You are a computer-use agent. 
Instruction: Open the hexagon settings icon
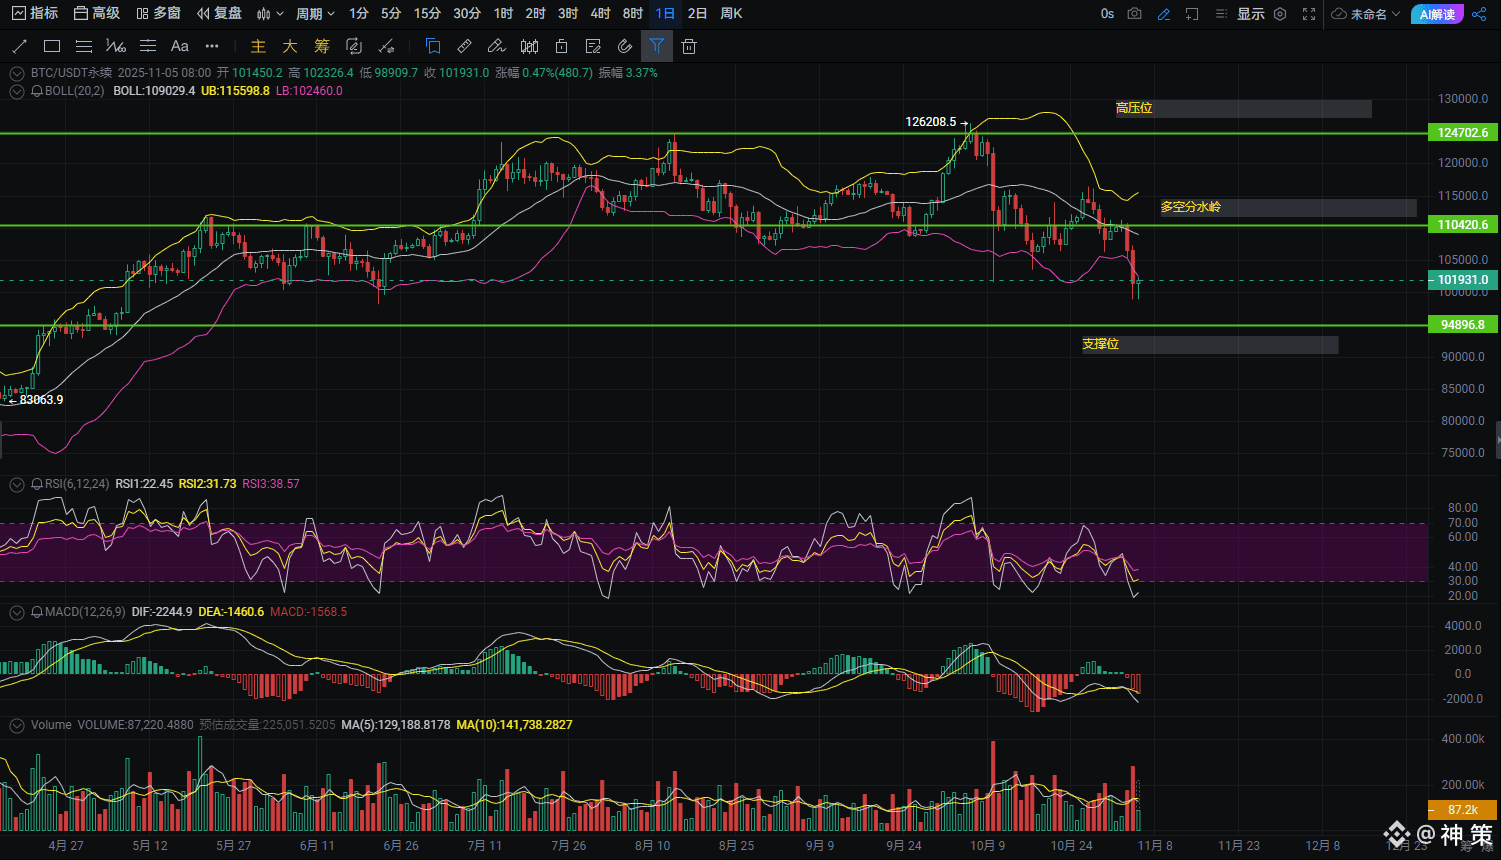(x=1280, y=14)
